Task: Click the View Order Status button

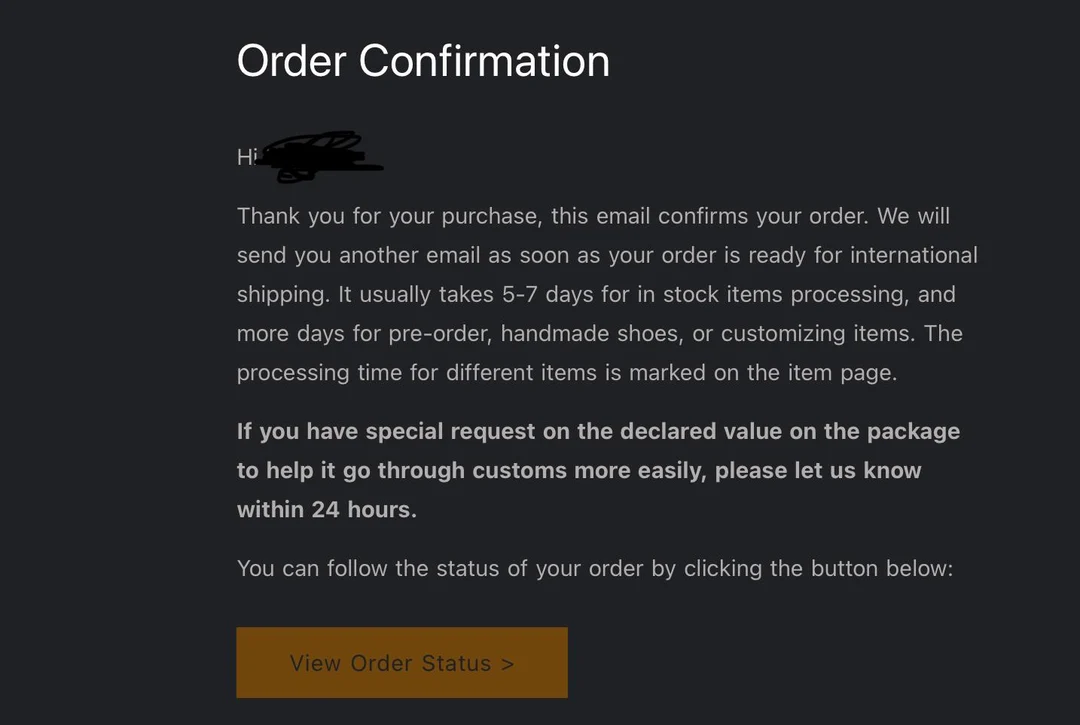Action: (x=401, y=662)
